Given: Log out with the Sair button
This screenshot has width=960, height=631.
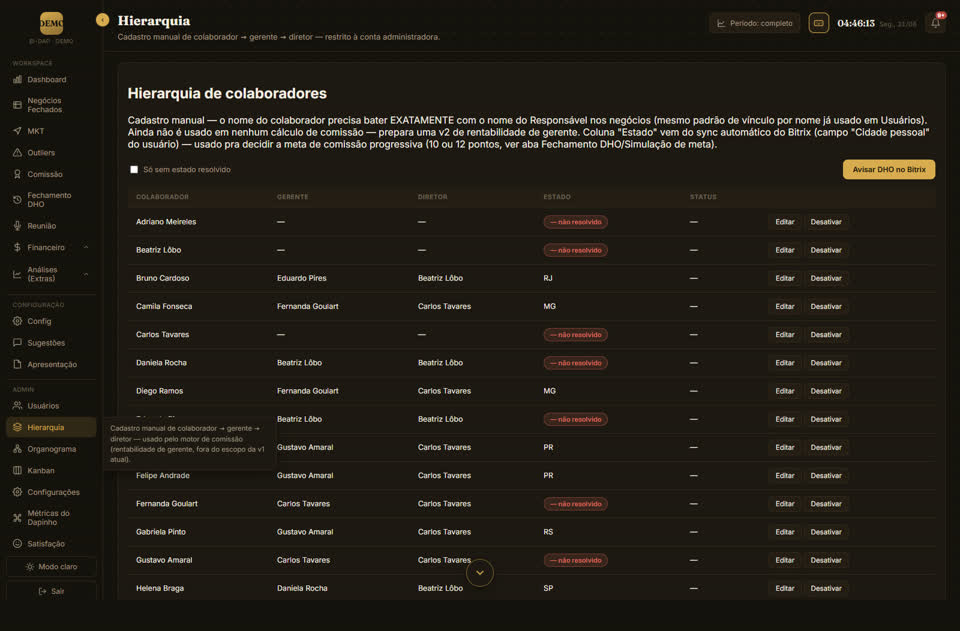Looking at the screenshot, I should coord(51,591).
